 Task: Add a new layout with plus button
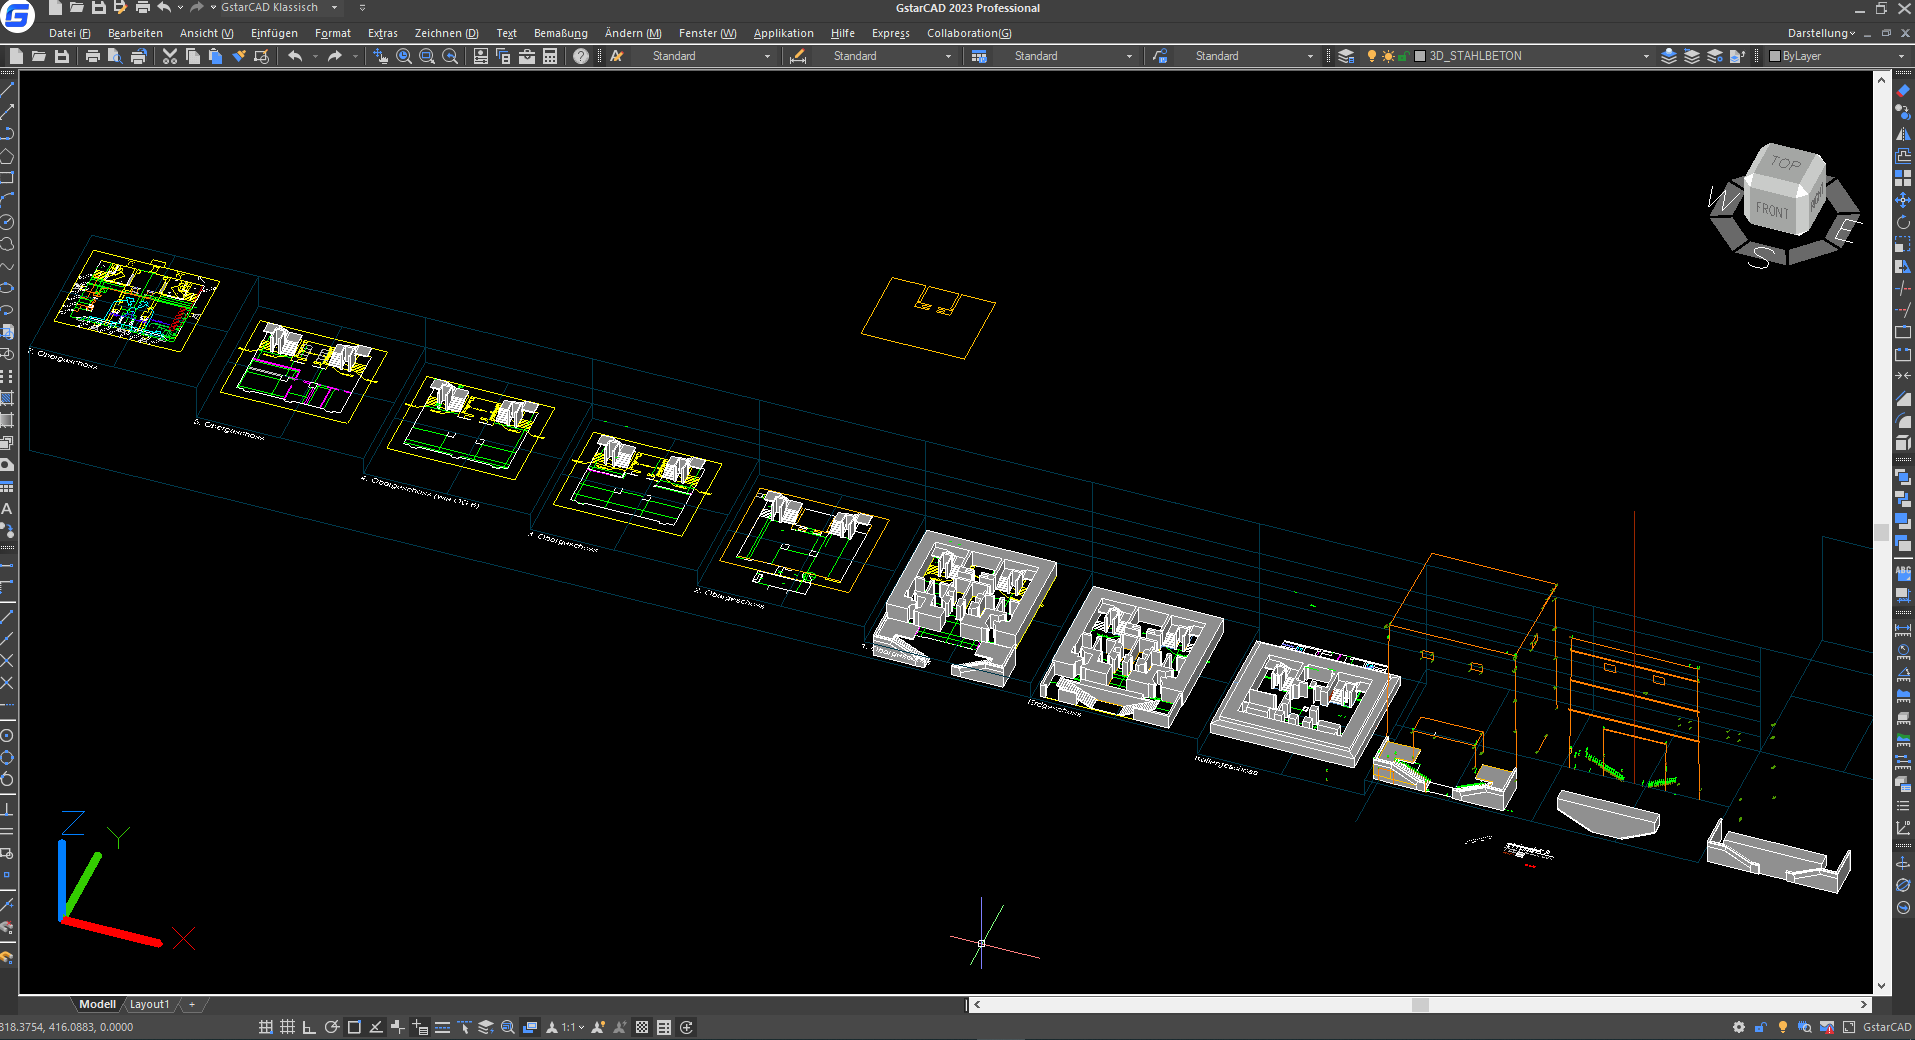(192, 1004)
